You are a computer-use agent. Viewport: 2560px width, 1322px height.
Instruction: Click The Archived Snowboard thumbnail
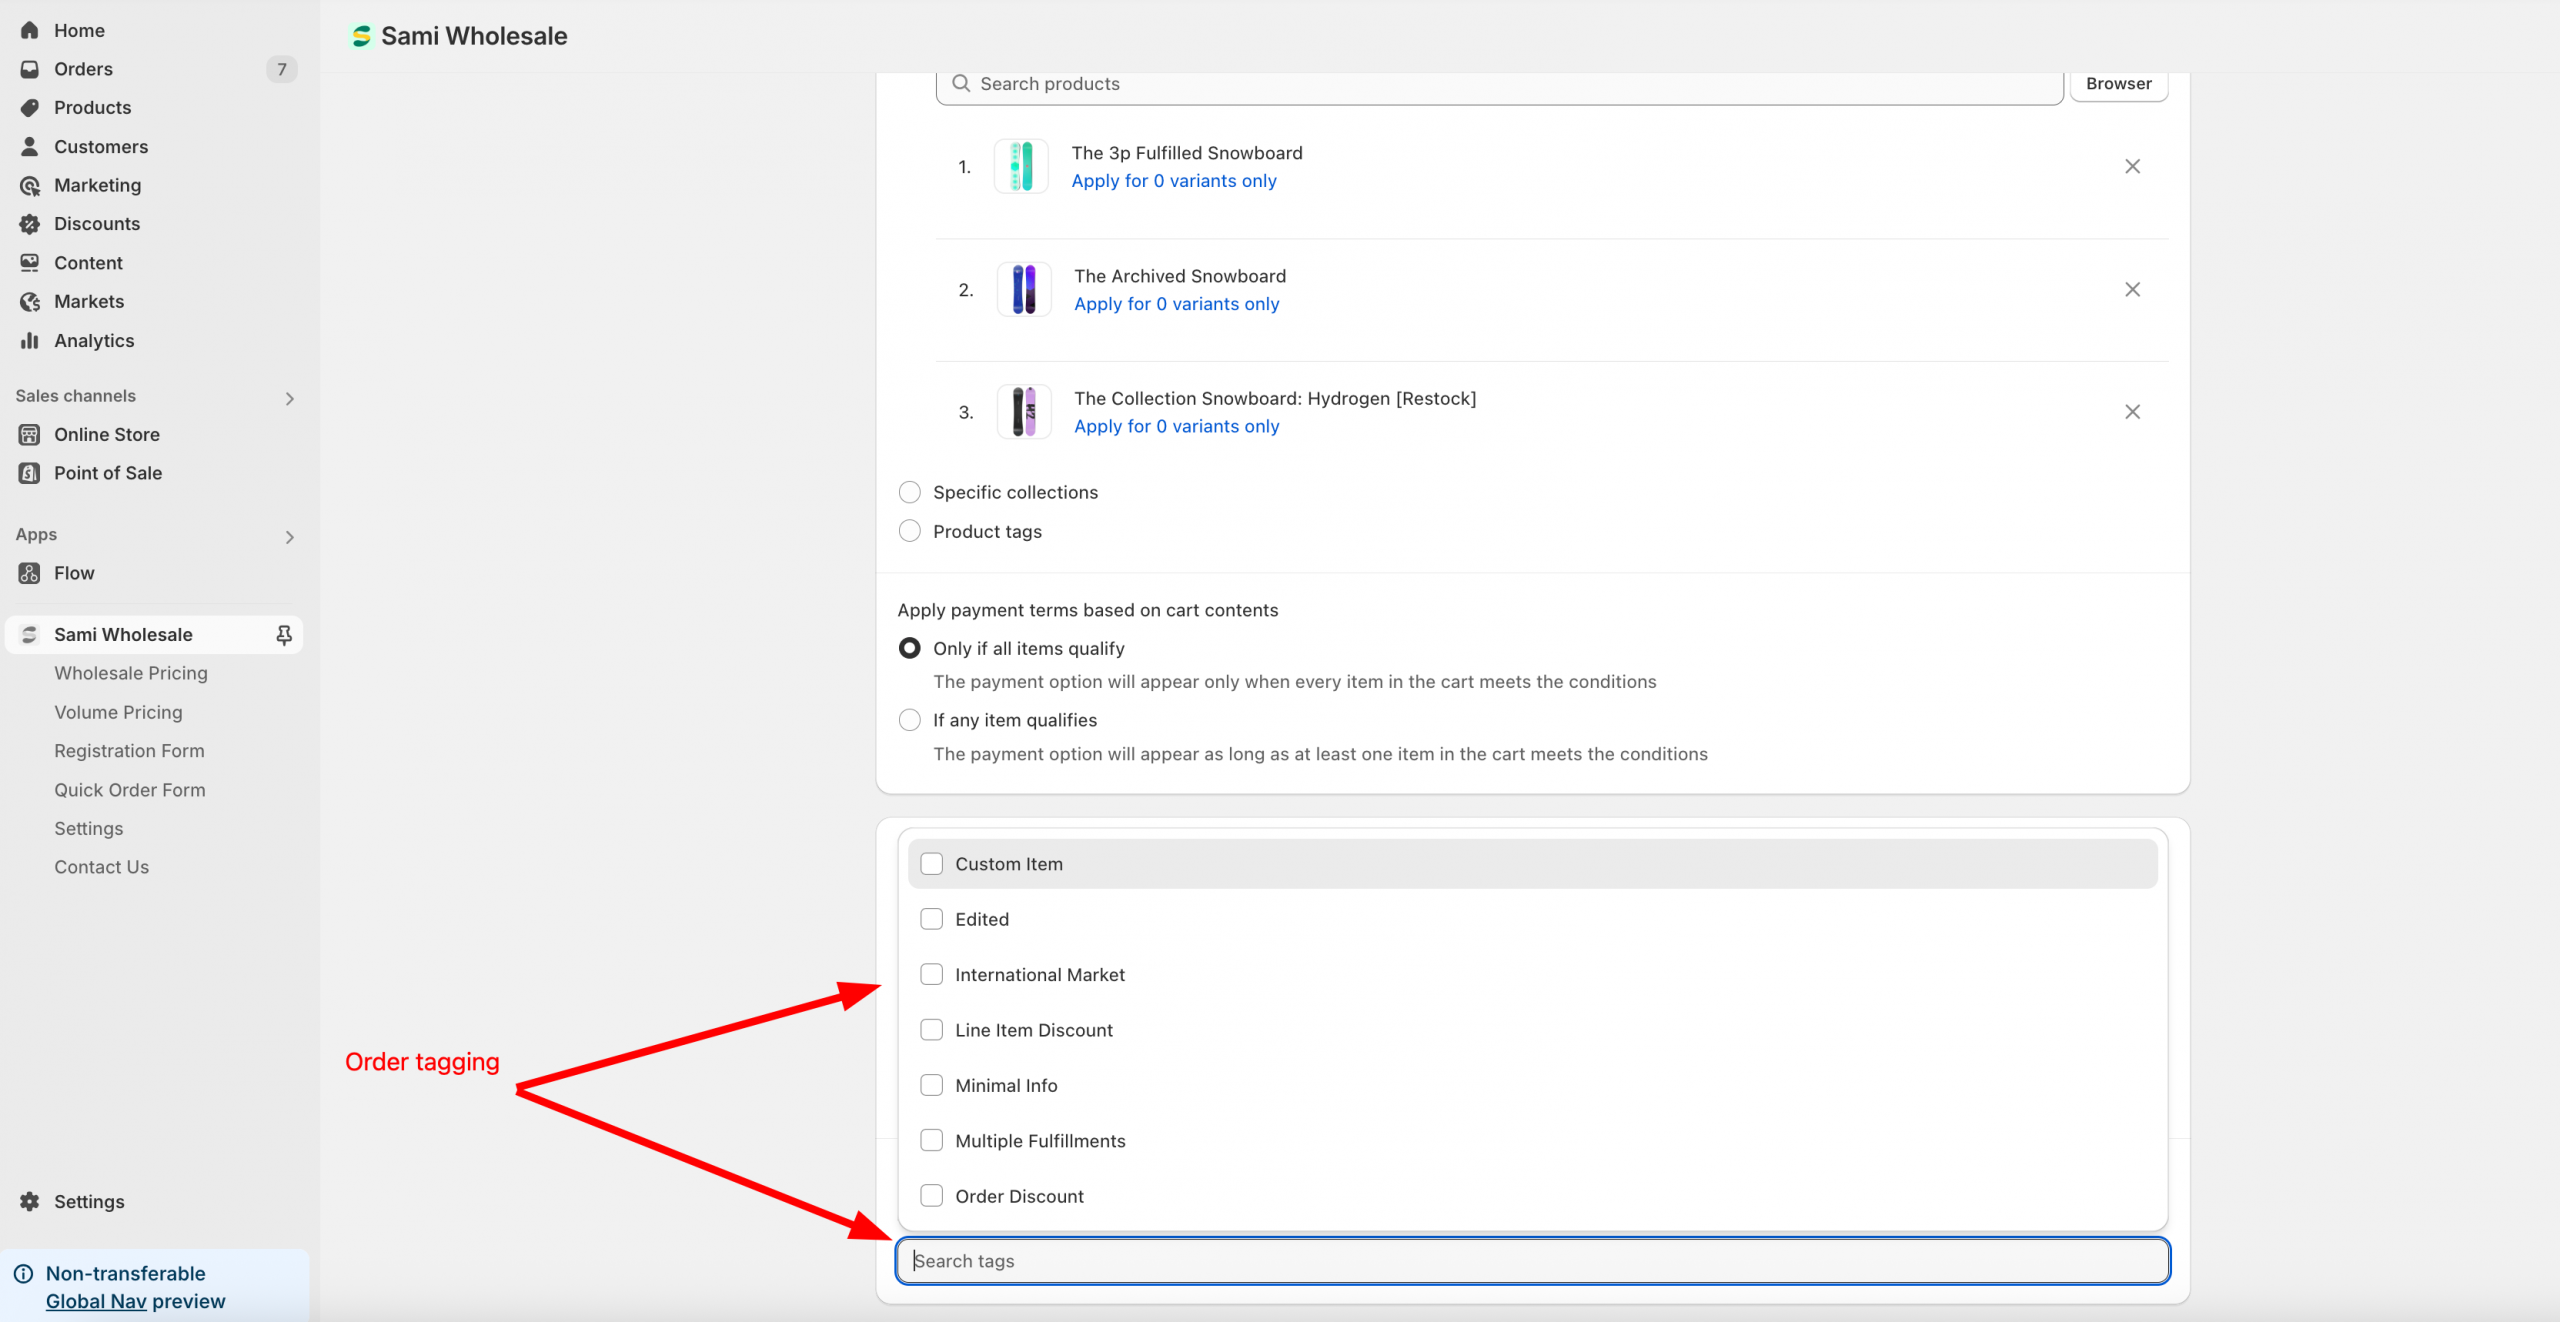click(1024, 289)
